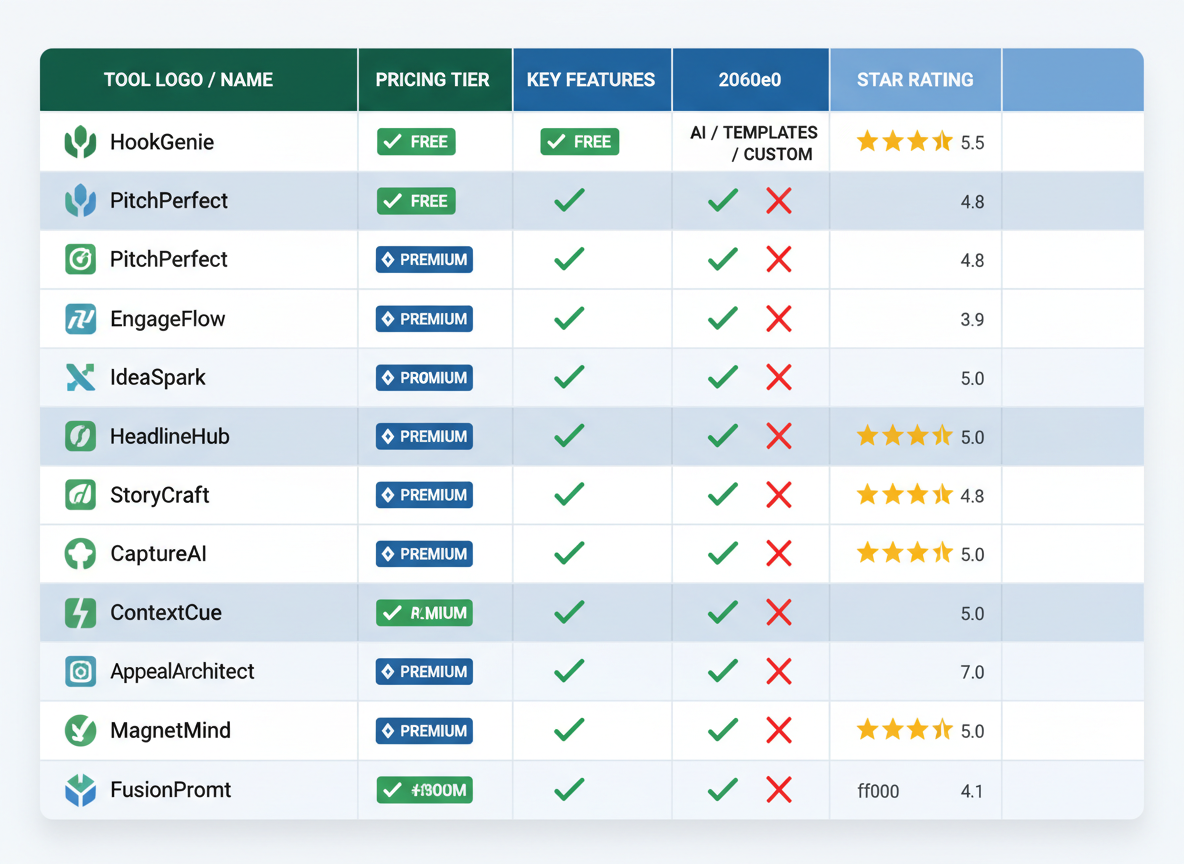Expand the AI / TEMPLATES / CUSTOM cell
Screen dimensions: 1184x864
[x=750, y=142]
